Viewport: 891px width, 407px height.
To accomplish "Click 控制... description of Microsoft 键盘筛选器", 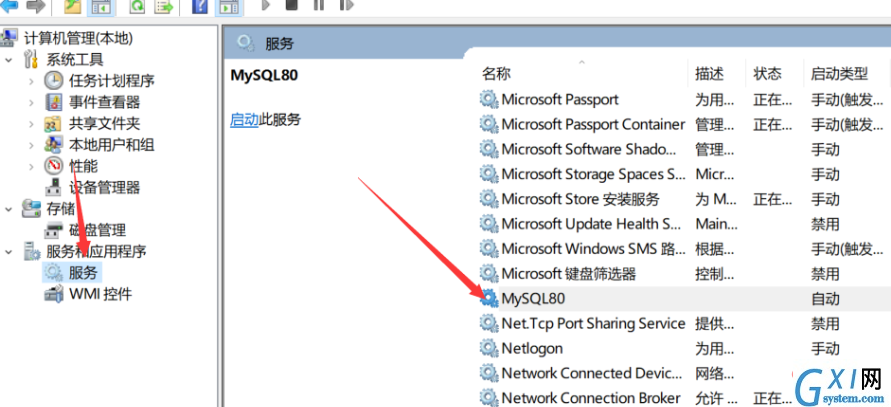I will [x=714, y=274].
